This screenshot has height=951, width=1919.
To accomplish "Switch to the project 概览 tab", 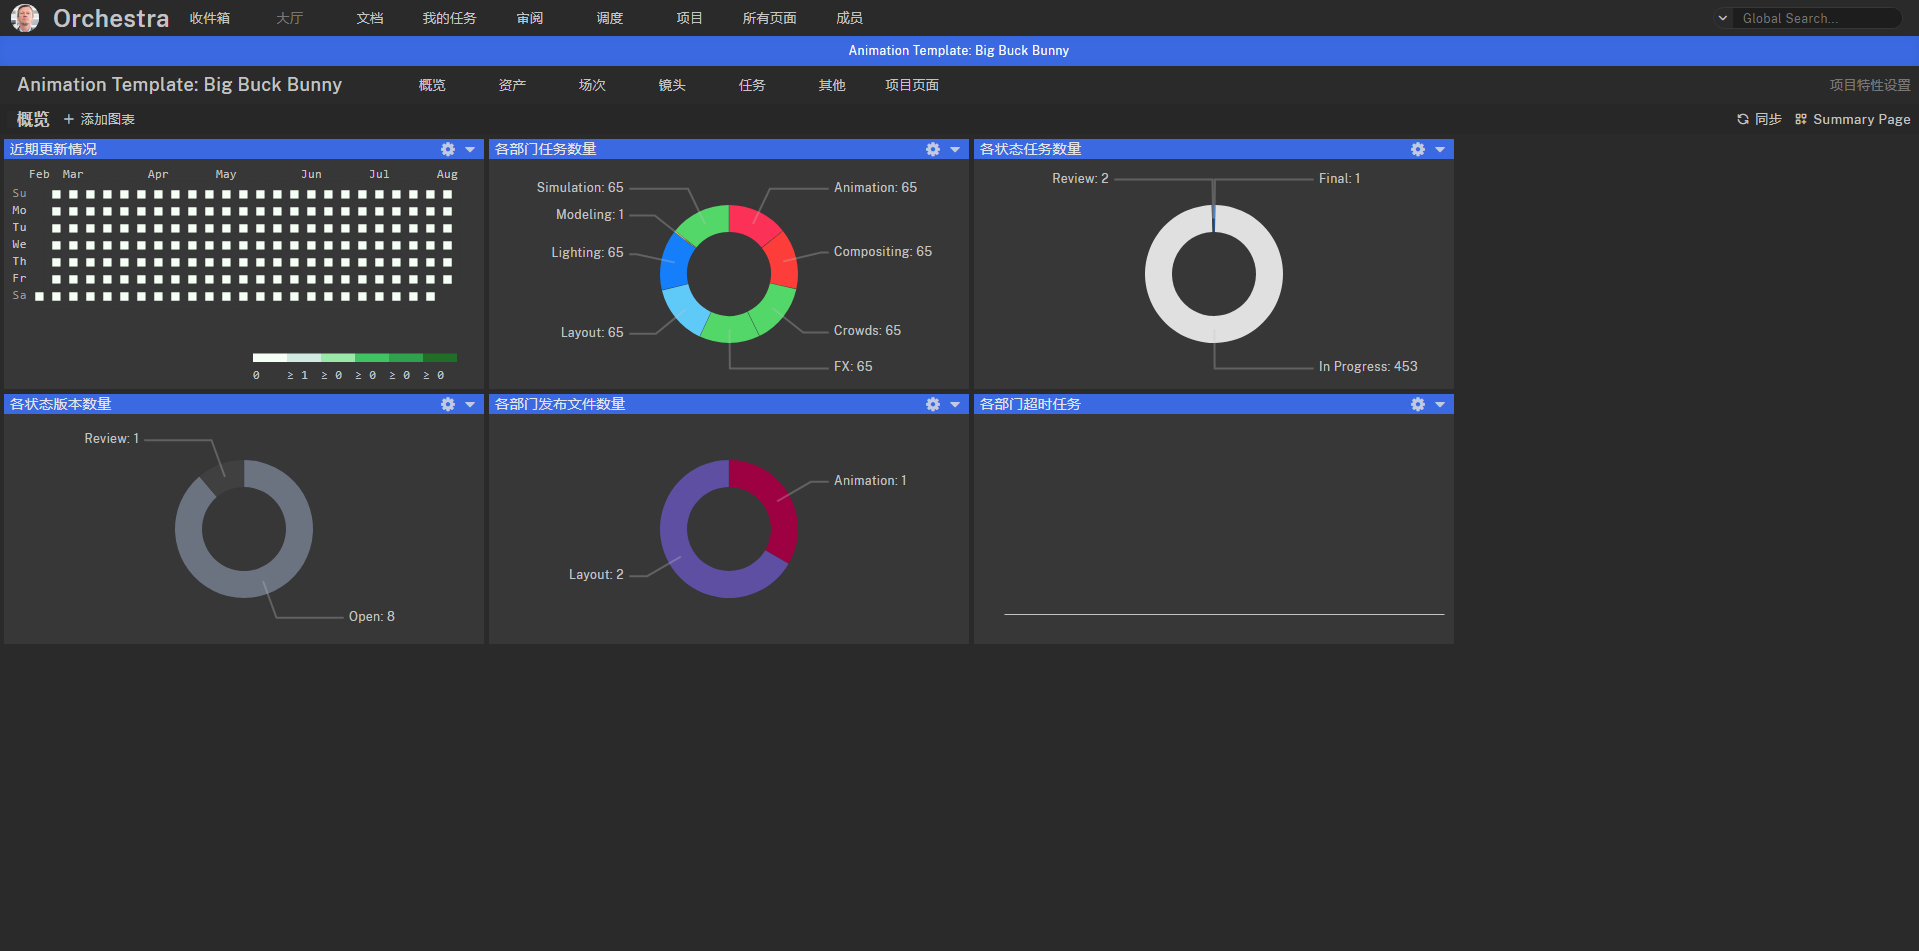I will (432, 85).
